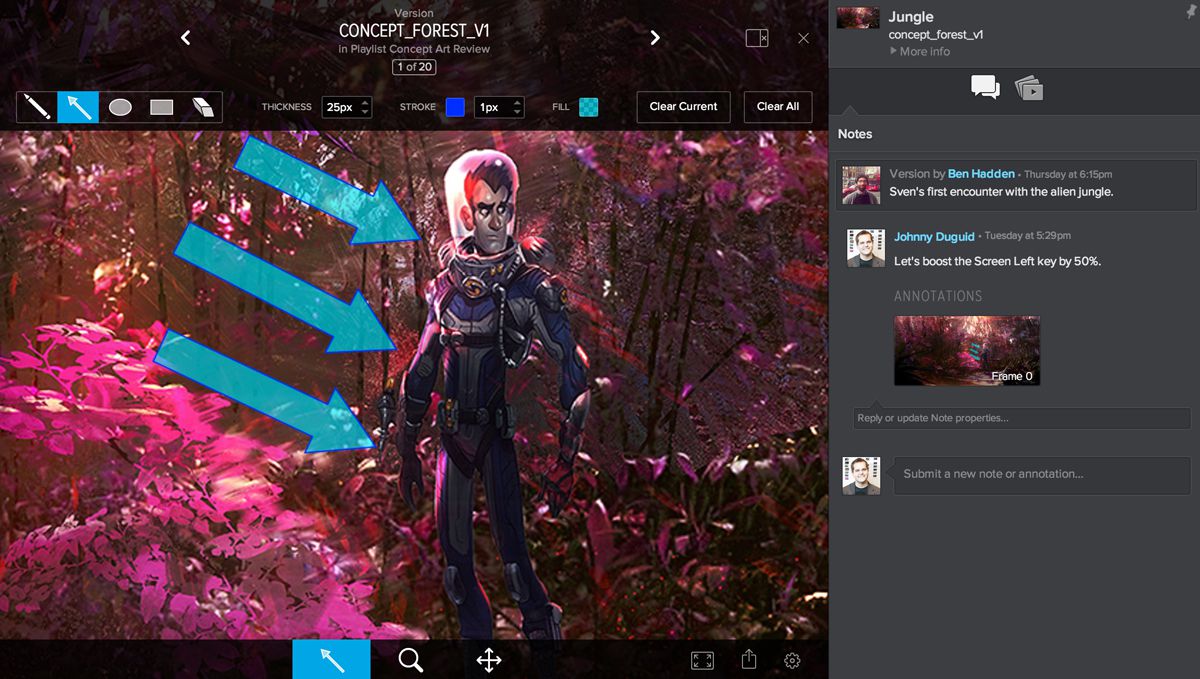
Task: Click 'in Playlist Concept Art Review' text
Action: click(x=414, y=49)
